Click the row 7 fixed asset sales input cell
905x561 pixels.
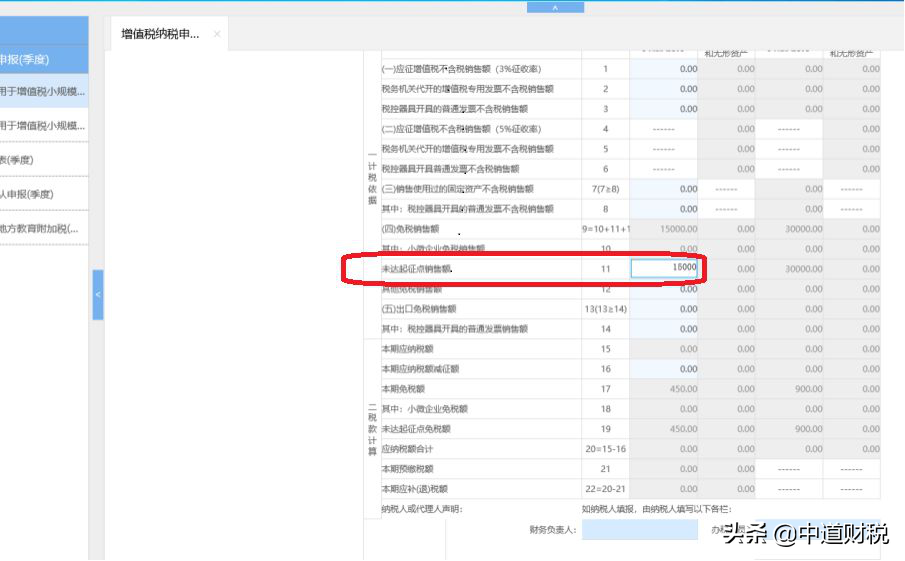coord(664,189)
